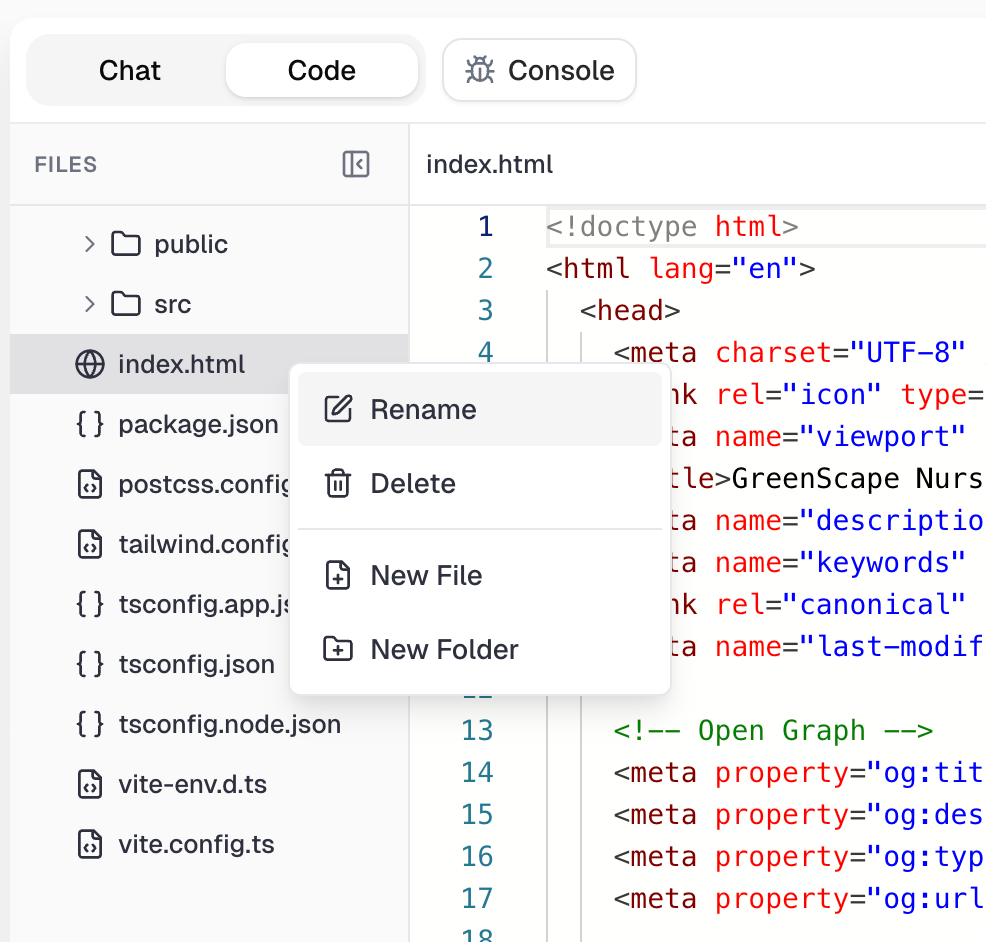Collapse the files sidebar panel
986x942 pixels.
coord(356,165)
